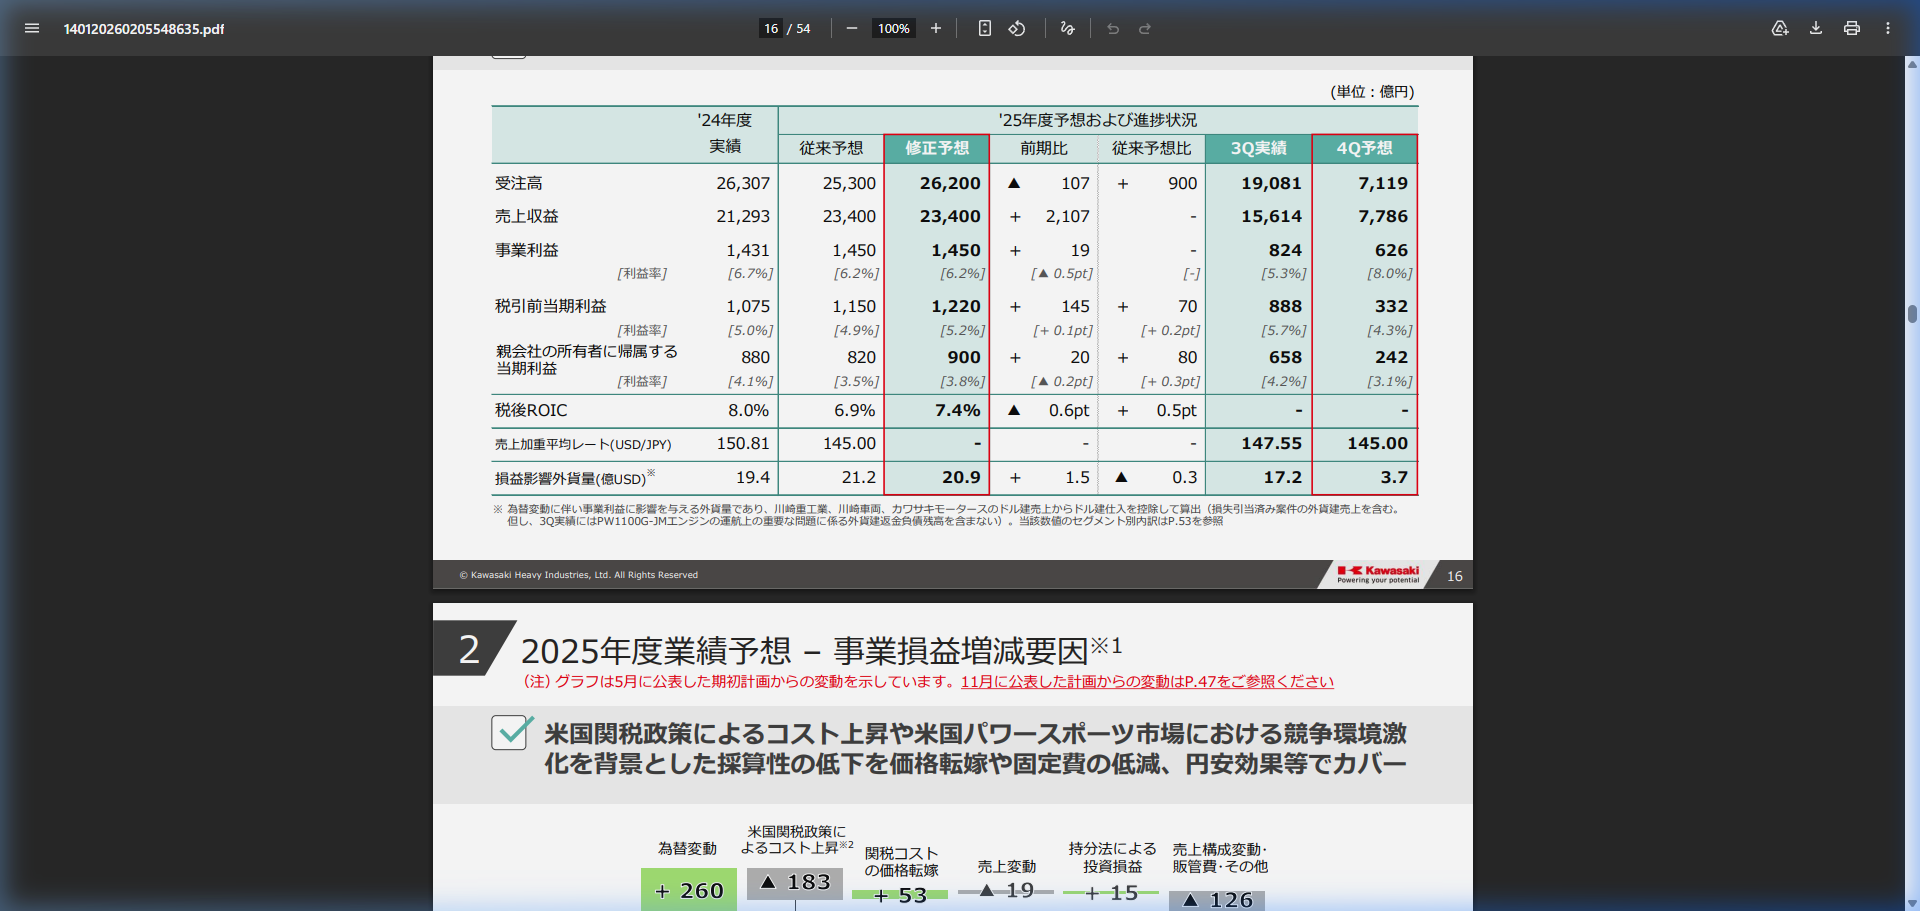Edit the 100% zoom level field
The height and width of the screenshot is (911, 1920).
click(893, 28)
